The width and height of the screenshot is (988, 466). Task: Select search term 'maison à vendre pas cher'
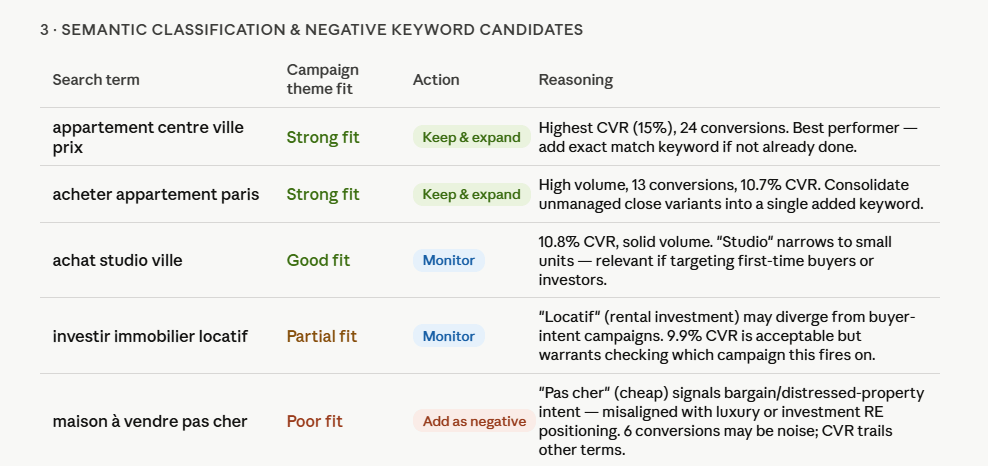(x=149, y=421)
